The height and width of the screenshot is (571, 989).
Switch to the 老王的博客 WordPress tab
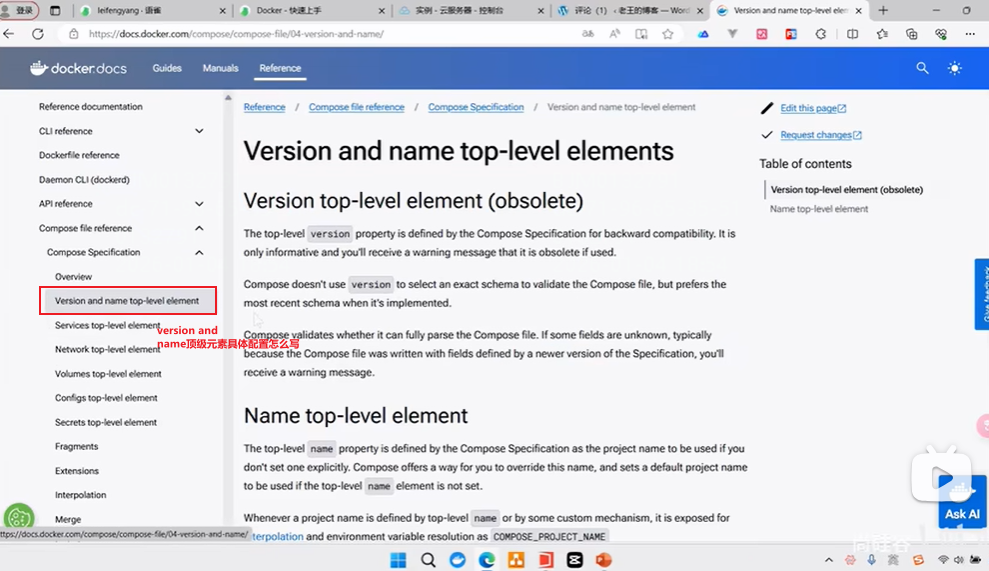point(630,11)
